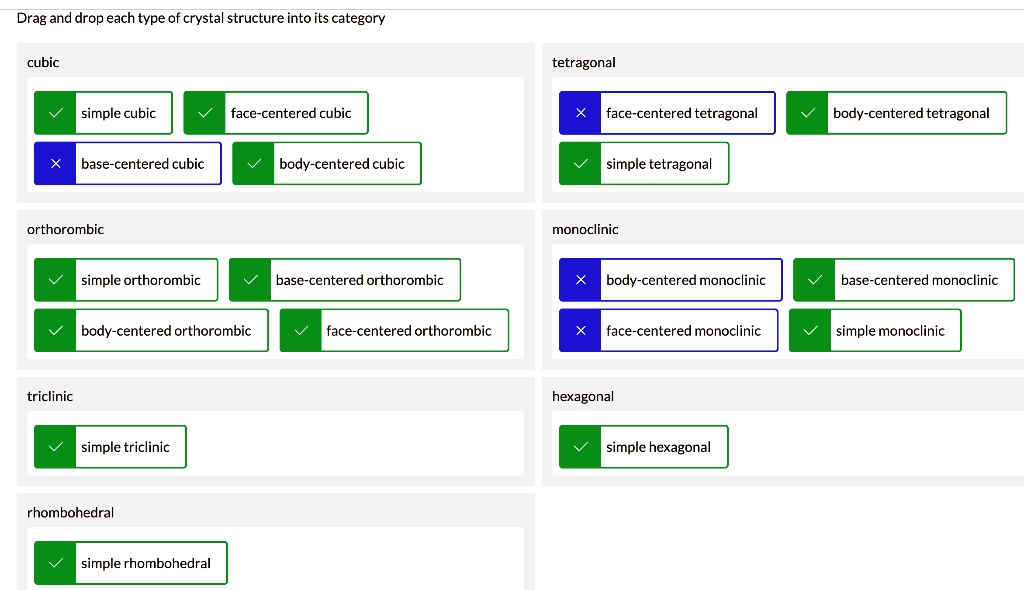
Task: Click the X icon on body-centered monoclinic
Action: pos(581,280)
